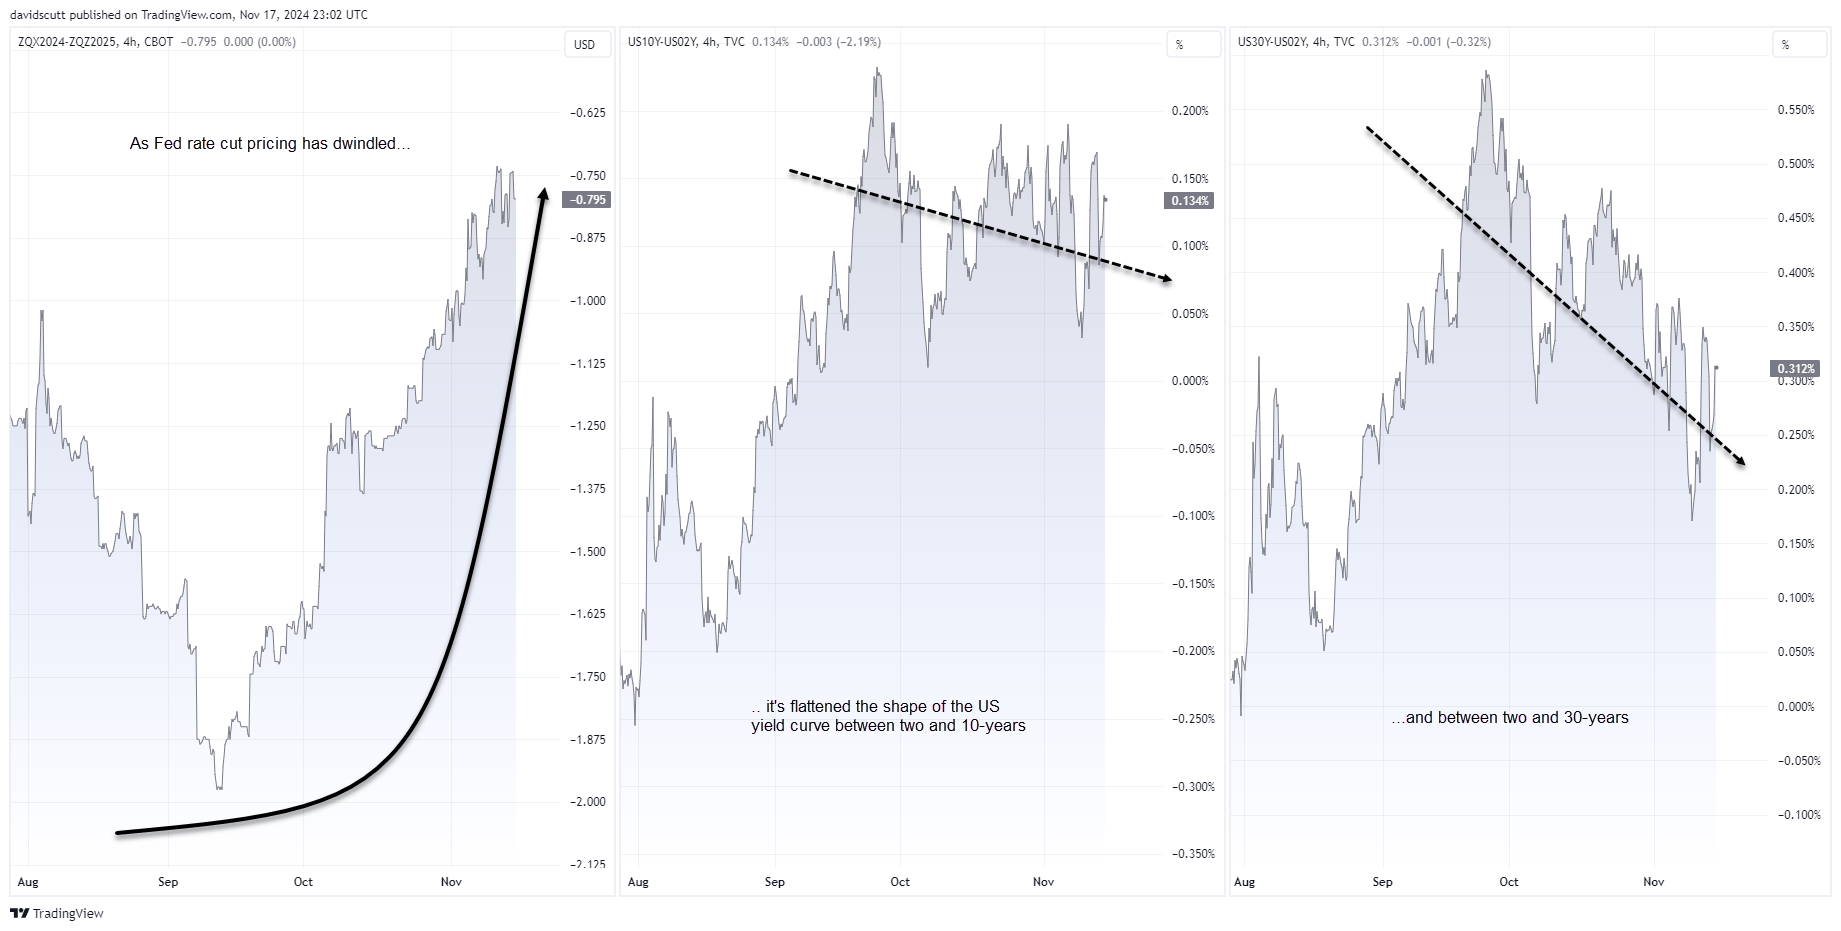1841x931 pixels.
Task: Click the CBOT exchange label in the first chart header
Action: (158, 42)
